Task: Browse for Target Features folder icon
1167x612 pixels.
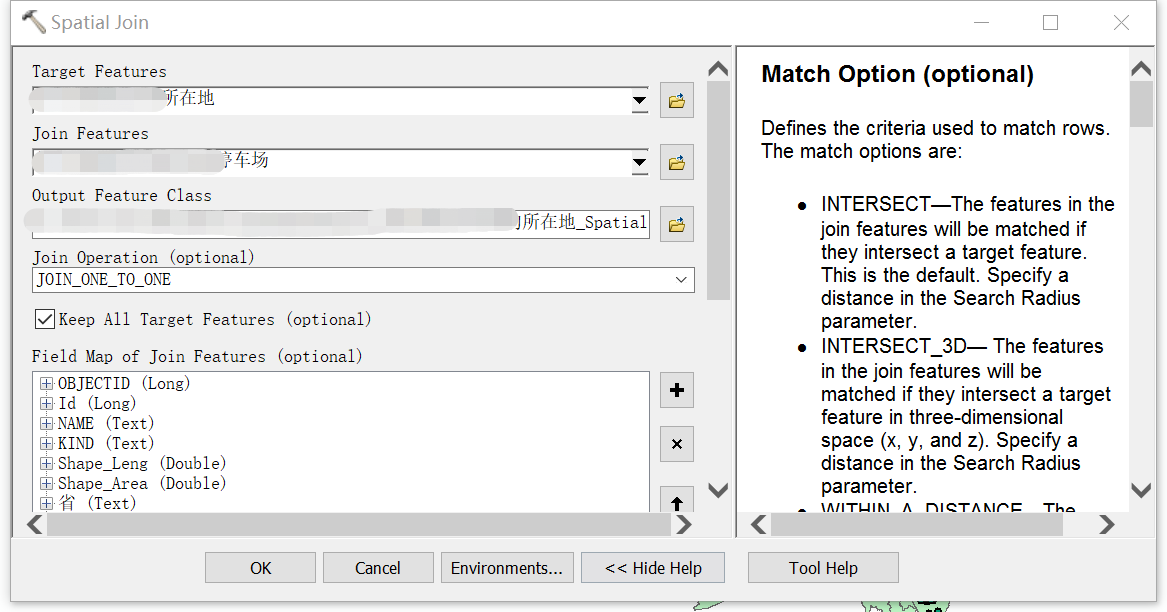Action: coord(677,101)
